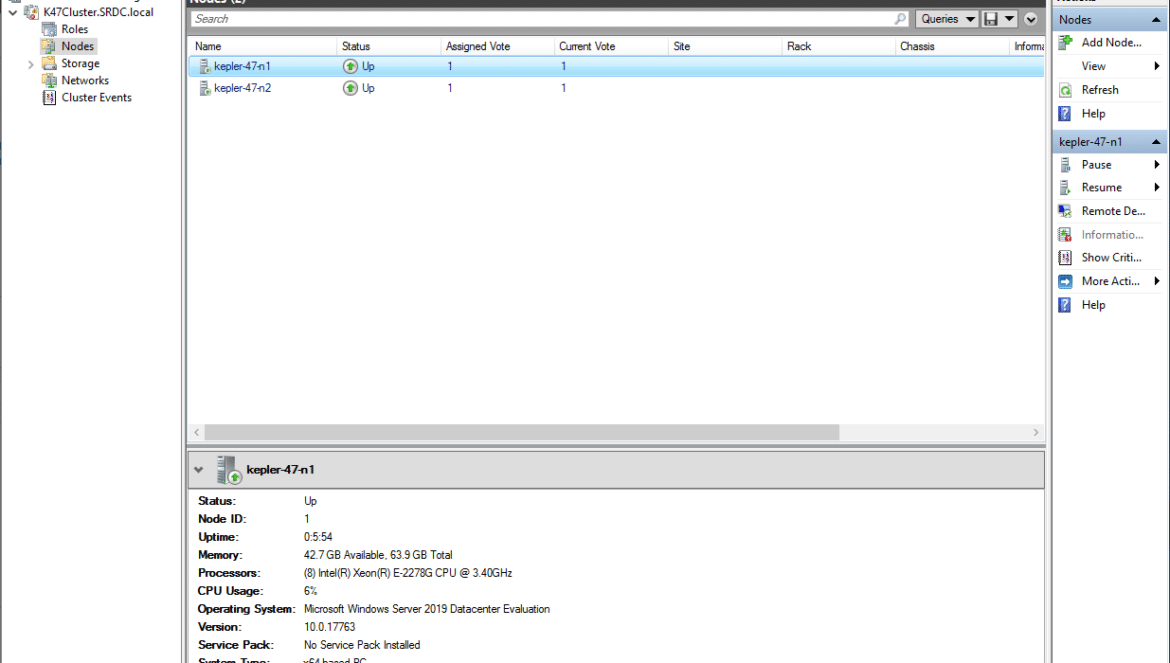Expand the Storage tree node
This screenshot has width=1170, height=663.
31,64
